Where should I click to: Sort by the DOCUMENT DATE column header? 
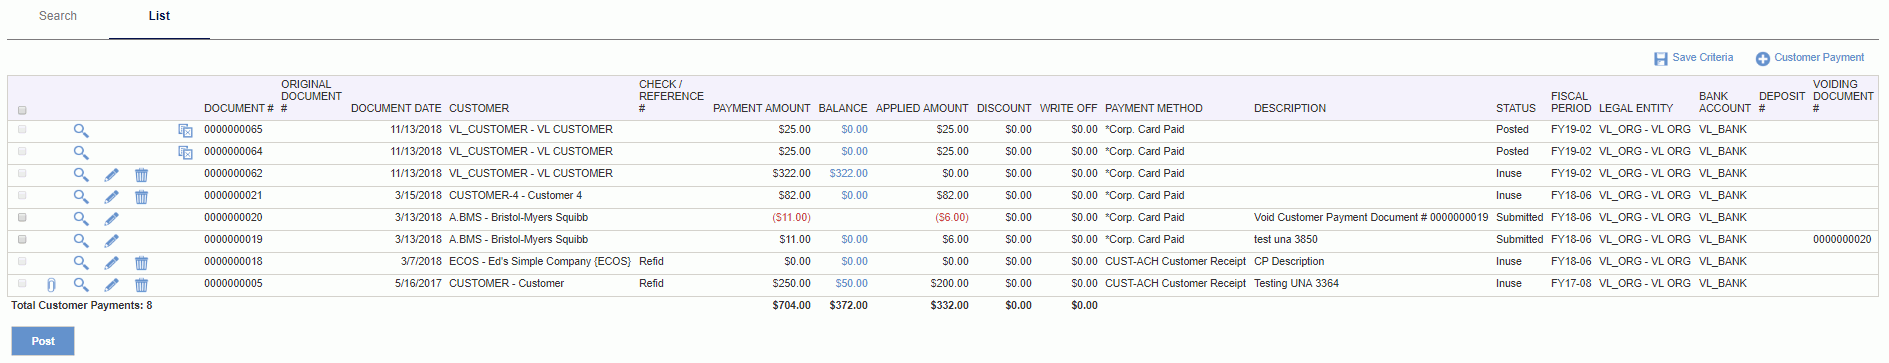[396, 108]
